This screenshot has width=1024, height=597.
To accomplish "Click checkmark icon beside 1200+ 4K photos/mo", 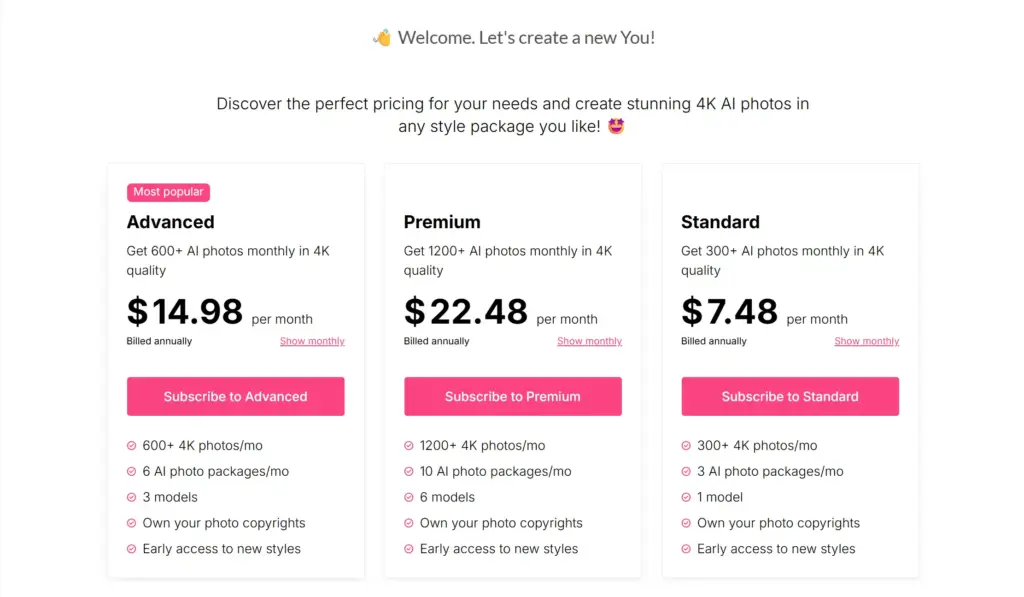I will (409, 446).
